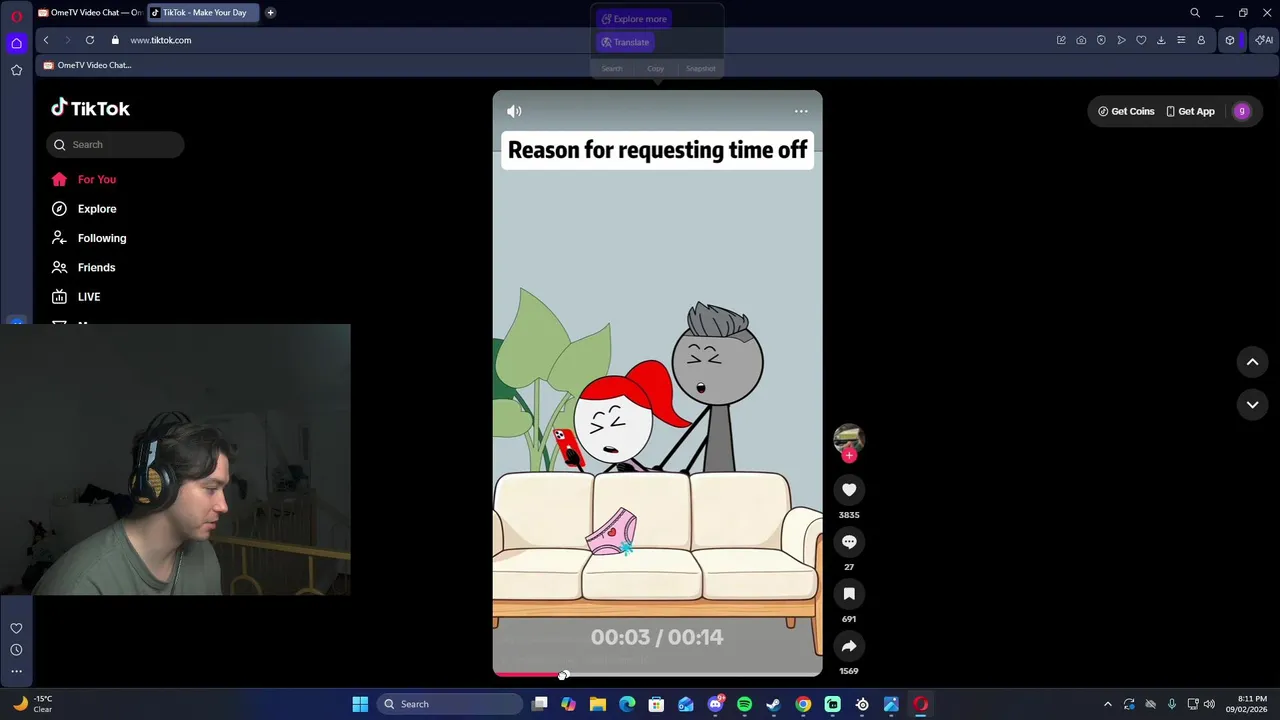Follow the creator with the red plus badge
The width and height of the screenshot is (1280, 720).
pos(849,455)
